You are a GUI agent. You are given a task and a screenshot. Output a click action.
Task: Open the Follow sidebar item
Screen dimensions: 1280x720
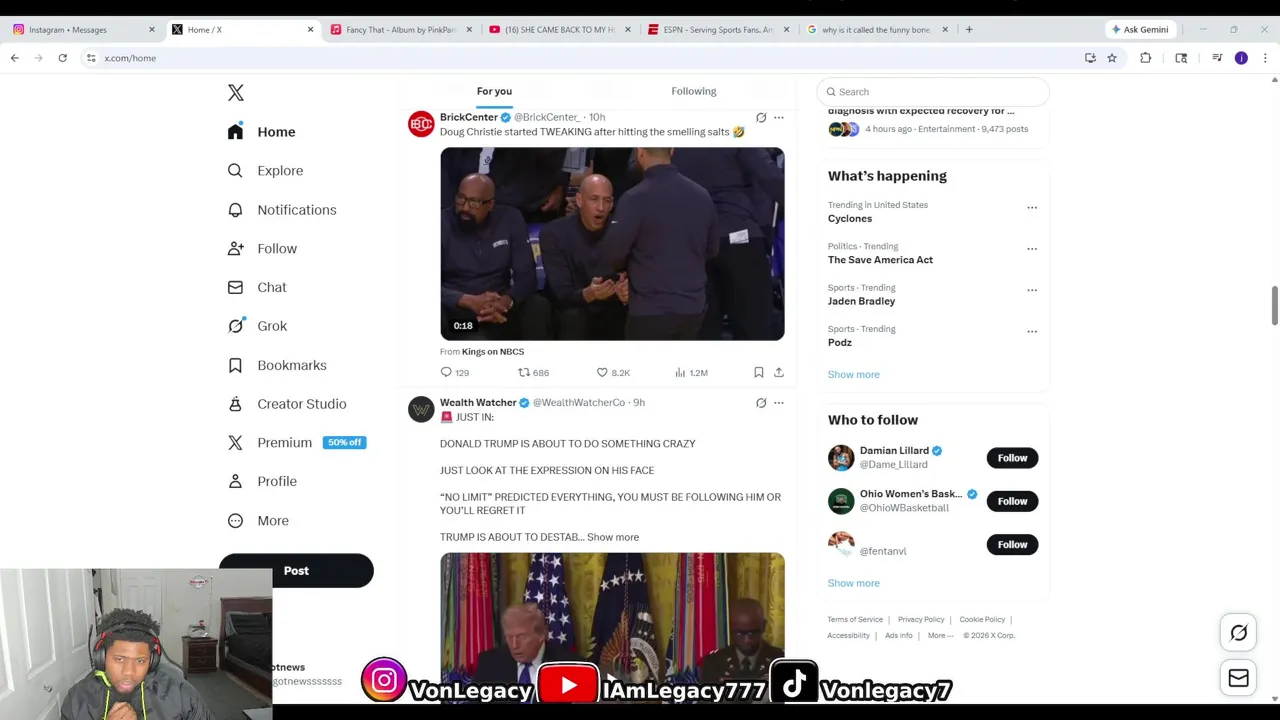[263, 249]
